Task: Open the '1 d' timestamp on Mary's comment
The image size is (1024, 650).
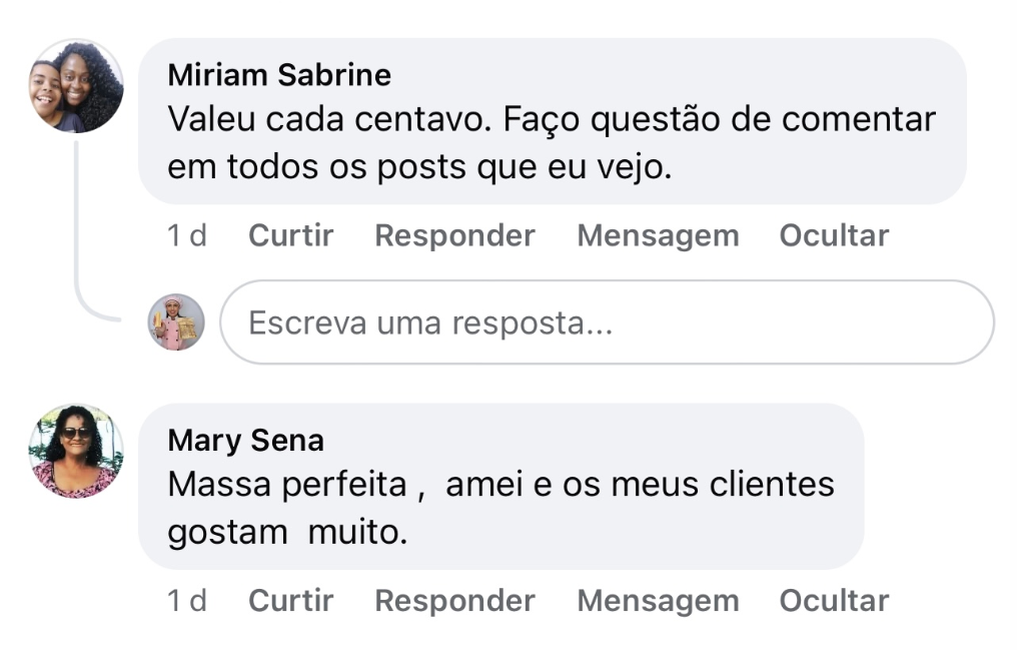Action: (187, 601)
